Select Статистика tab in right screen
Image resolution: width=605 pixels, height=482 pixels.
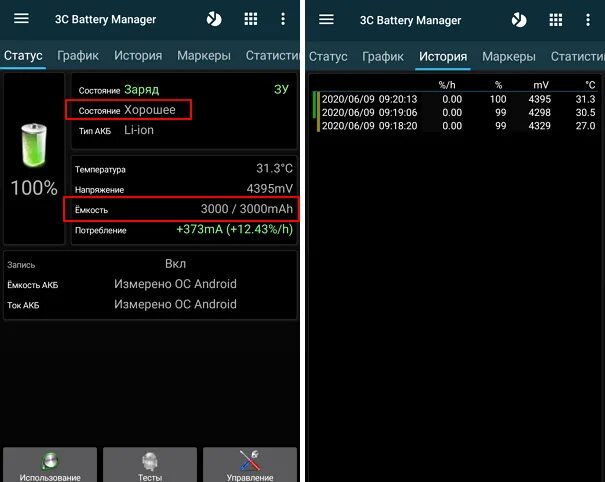pyautogui.click(x=578, y=57)
